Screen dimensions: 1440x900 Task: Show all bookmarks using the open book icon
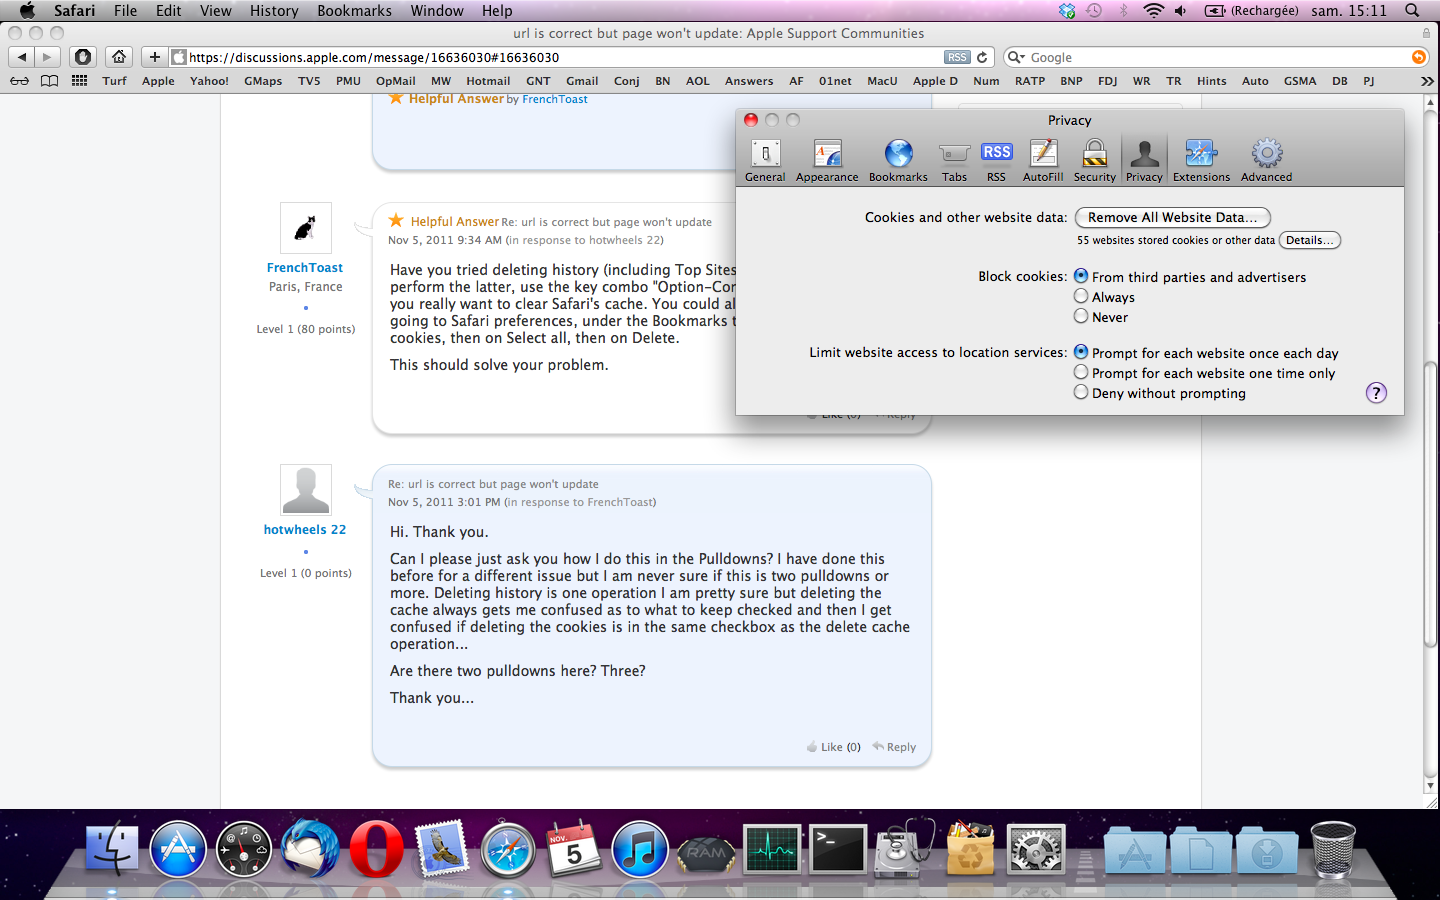[49, 81]
